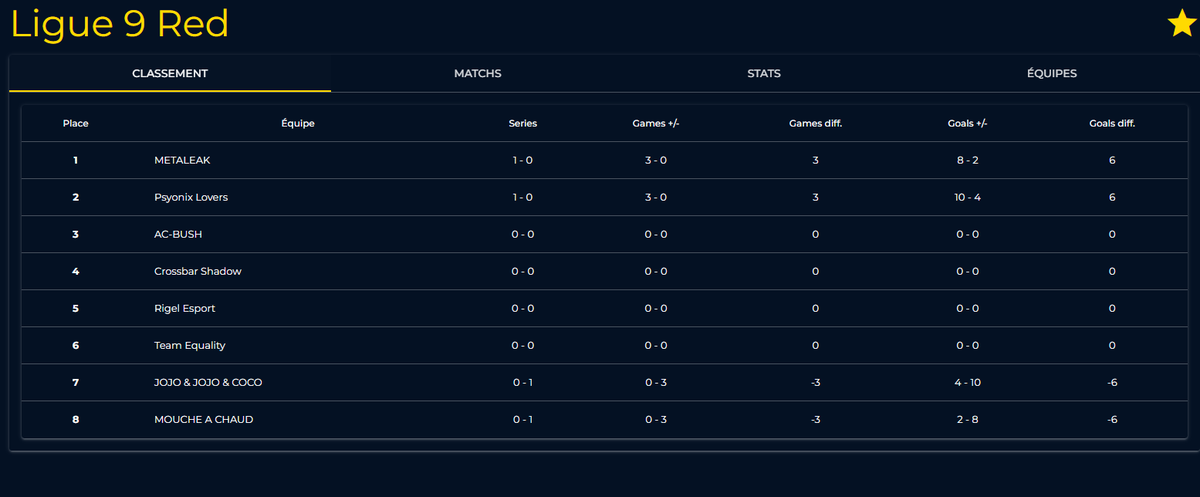This screenshot has width=1200, height=497.
Task: Open the Crossbar Shadow team entry
Action: click(198, 271)
